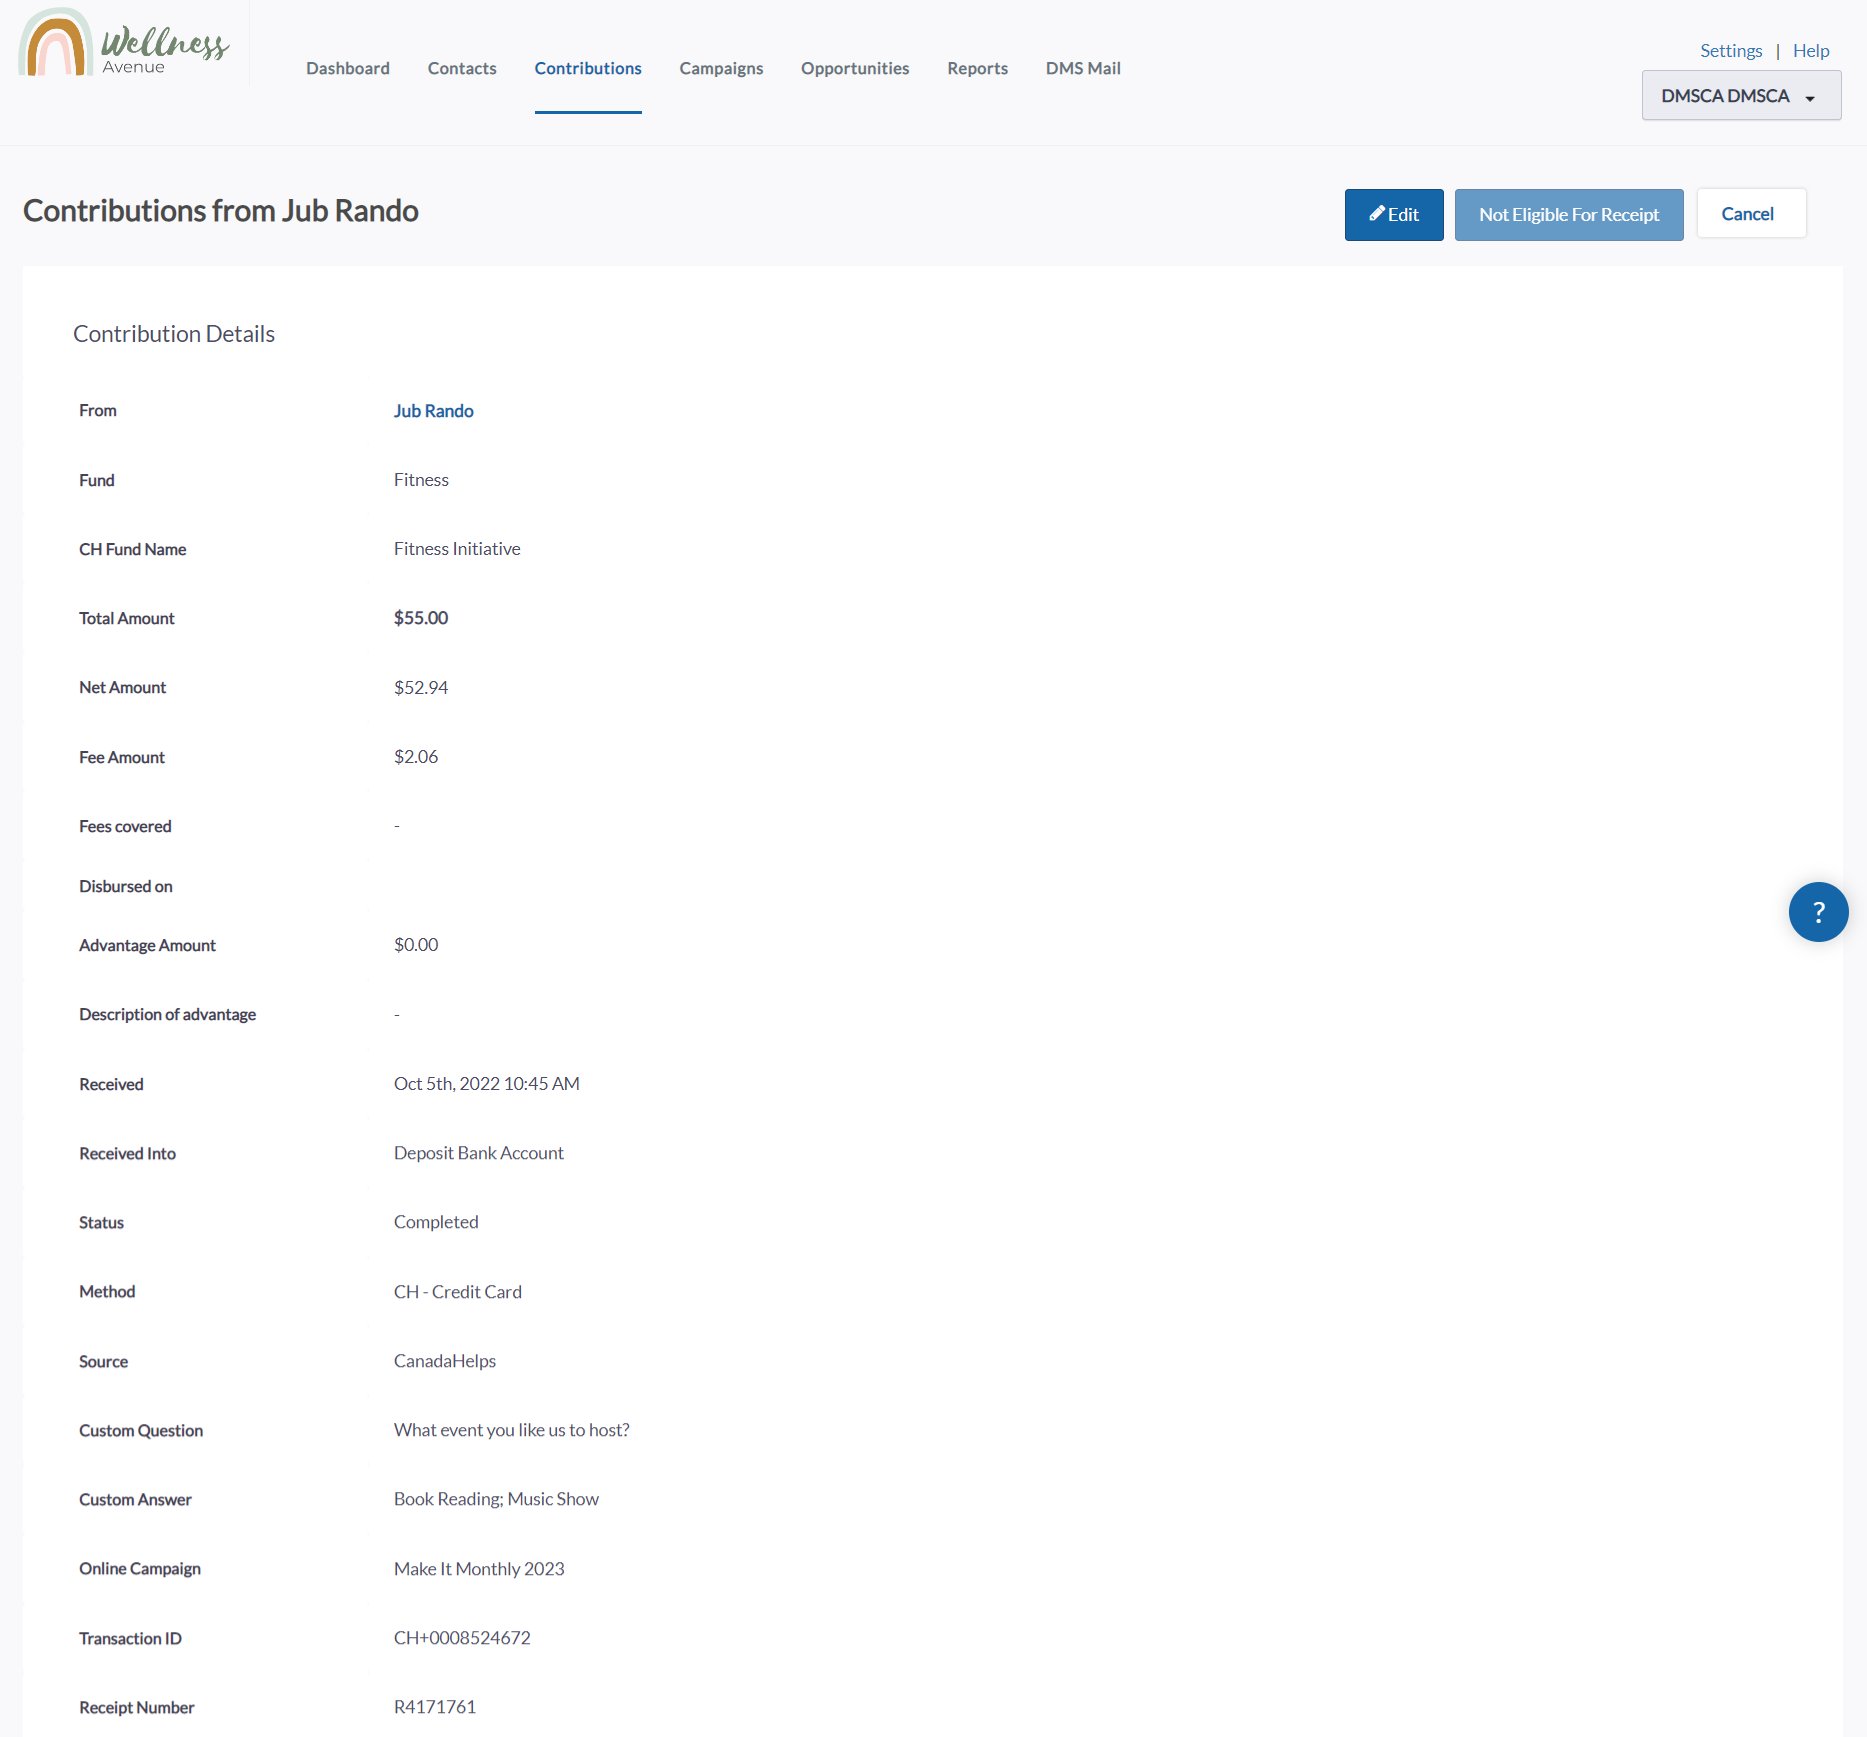Select the fund value Fitness
Viewport: 1867px width, 1737px height.
pos(421,480)
